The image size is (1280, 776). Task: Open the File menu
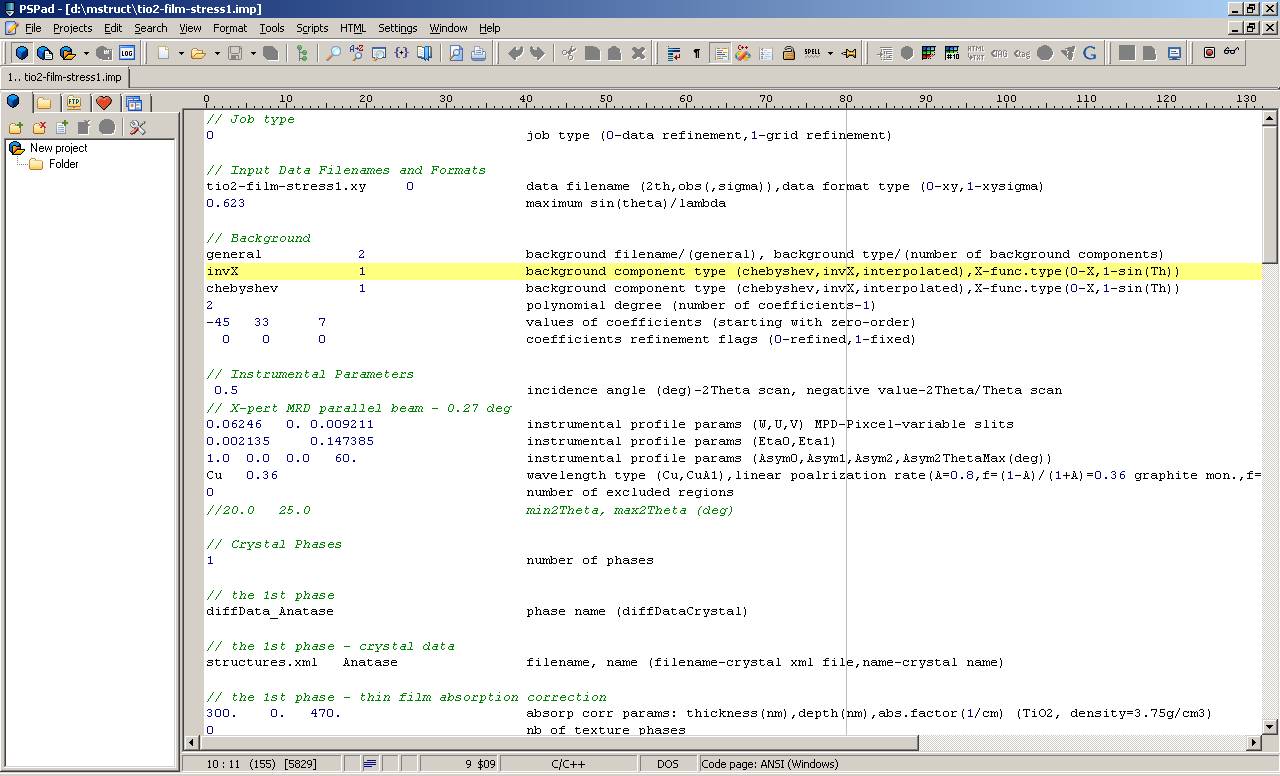pyautogui.click(x=33, y=28)
